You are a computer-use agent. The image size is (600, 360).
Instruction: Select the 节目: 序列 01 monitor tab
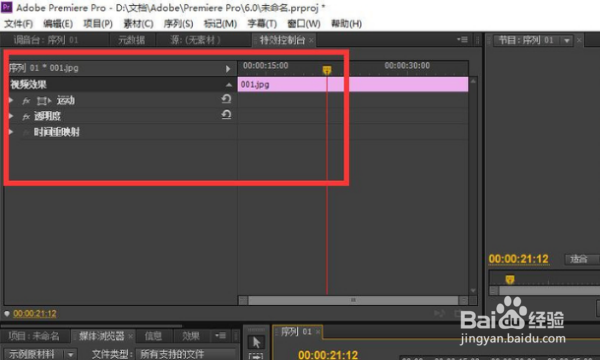coord(527,40)
